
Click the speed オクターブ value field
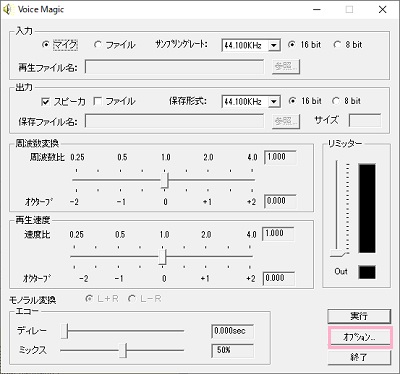[x=278, y=278]
